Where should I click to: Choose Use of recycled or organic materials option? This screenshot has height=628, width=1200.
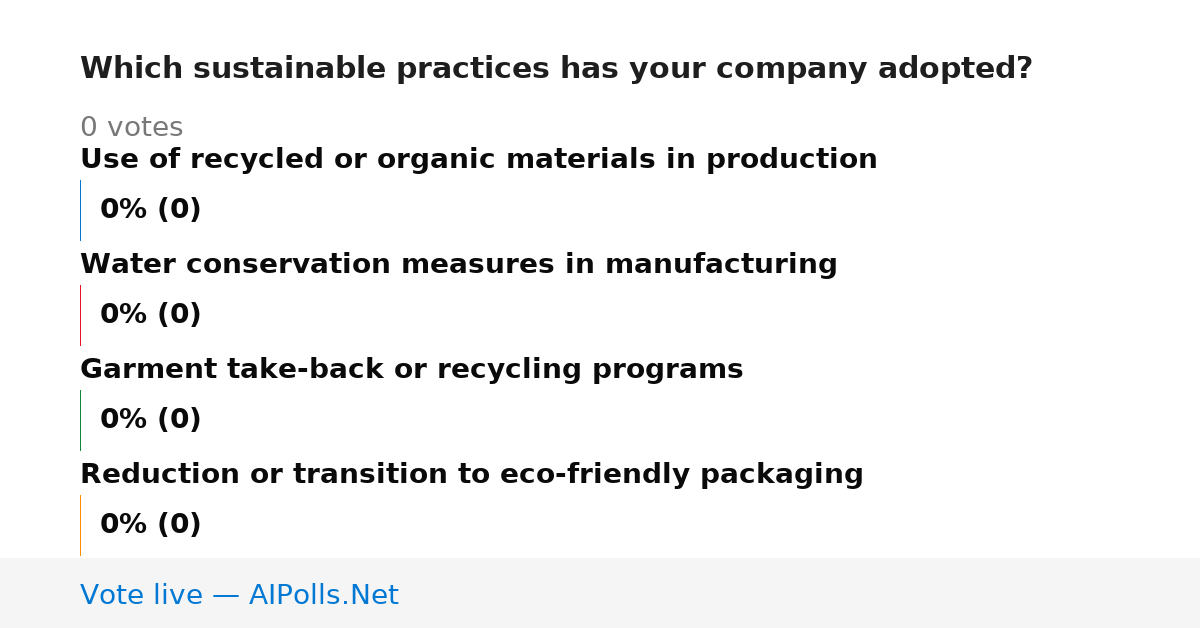tap(478, 160)
